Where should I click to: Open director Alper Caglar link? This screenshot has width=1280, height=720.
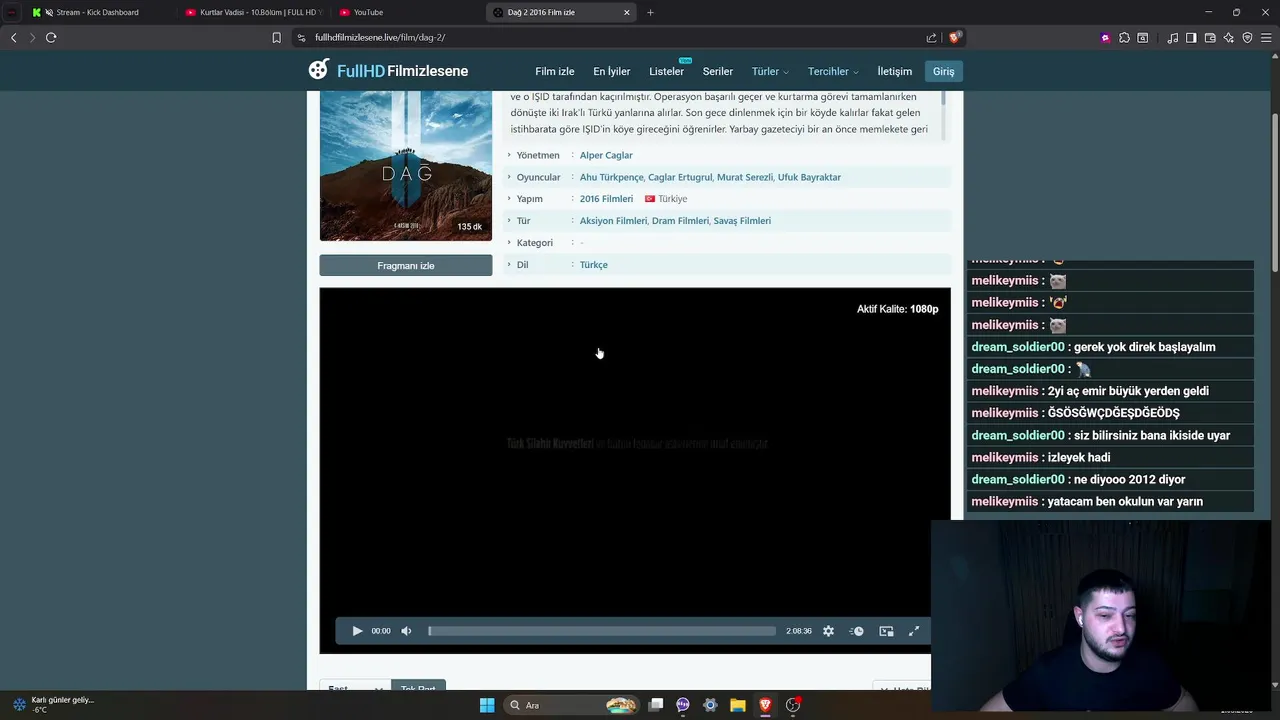tap(606, 155)
